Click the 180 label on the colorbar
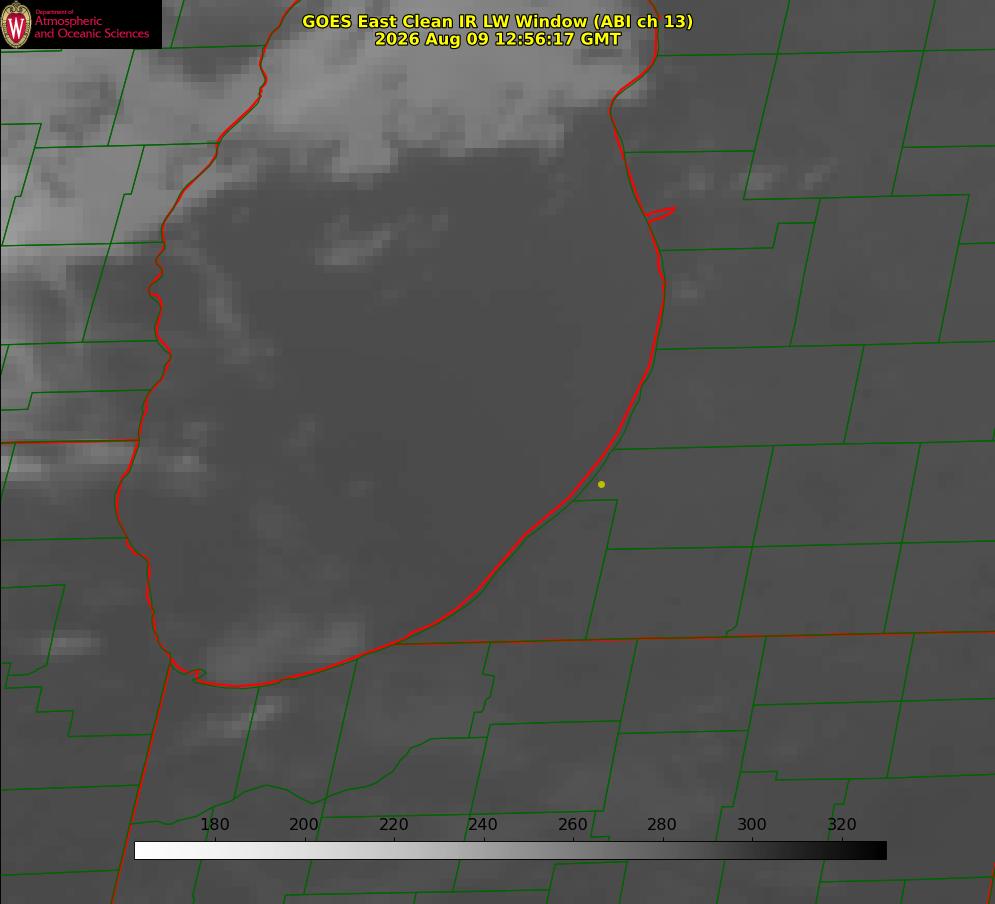The image size is (995, 904). click(x=214, y=824)
